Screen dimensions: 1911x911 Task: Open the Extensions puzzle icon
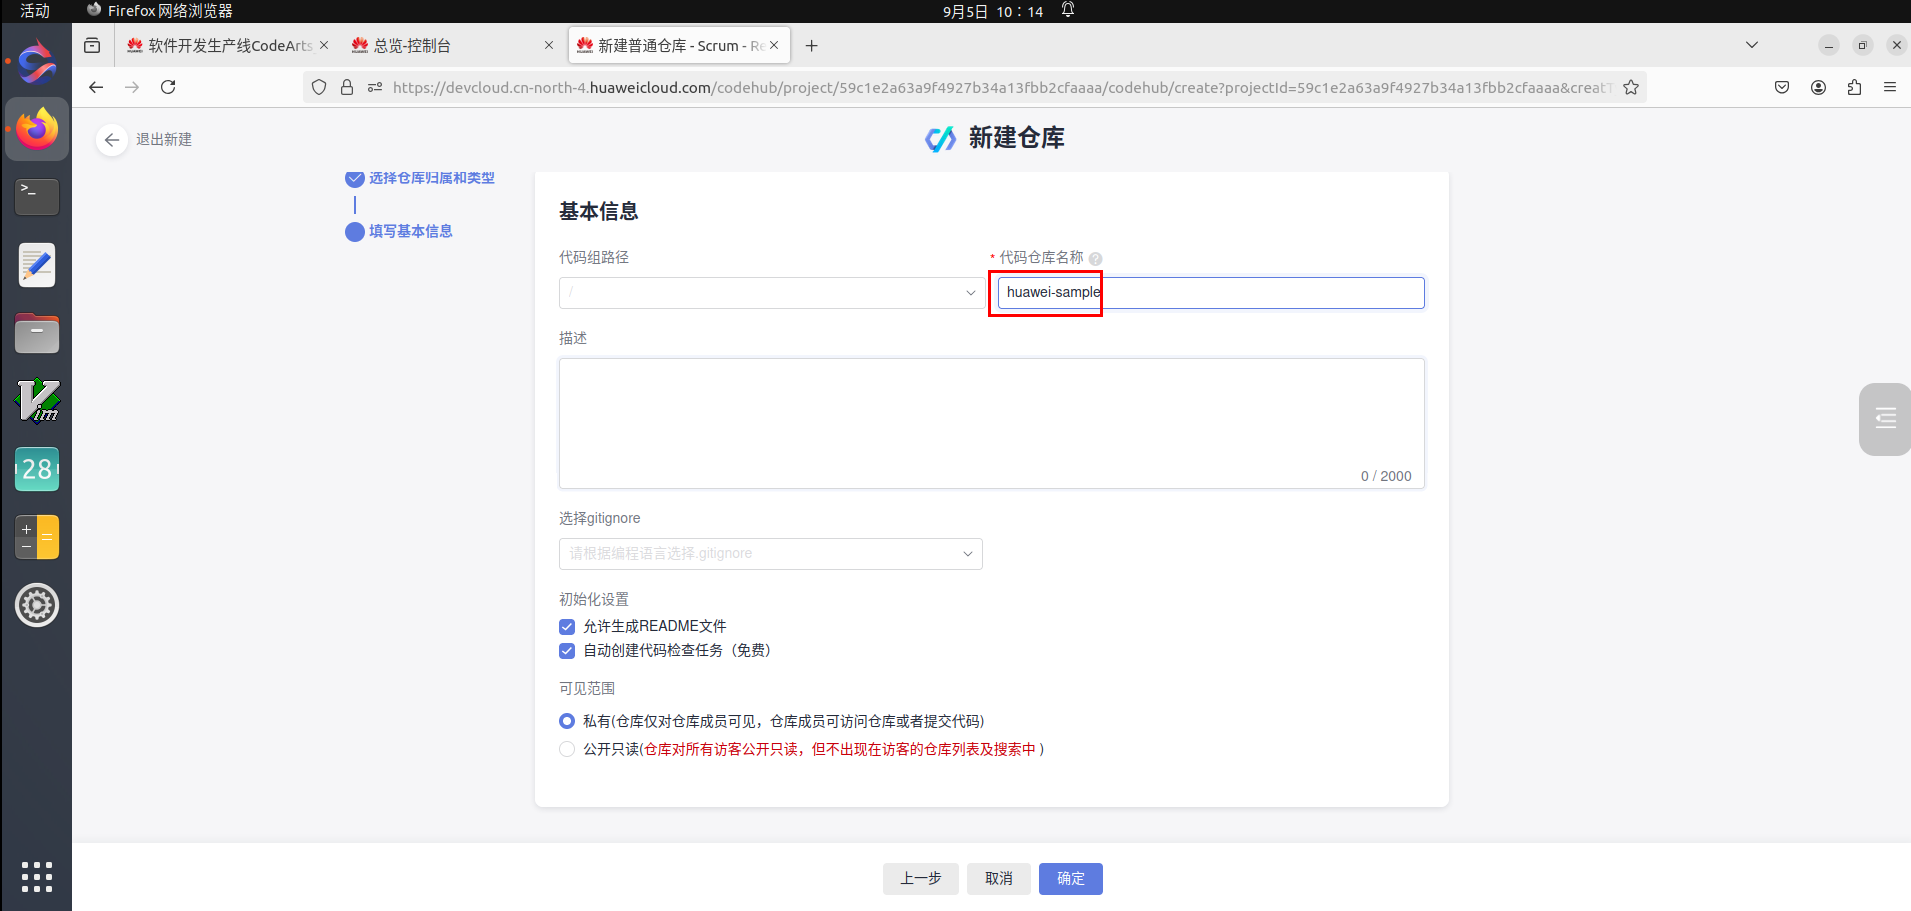click(x=1854, y=87)
